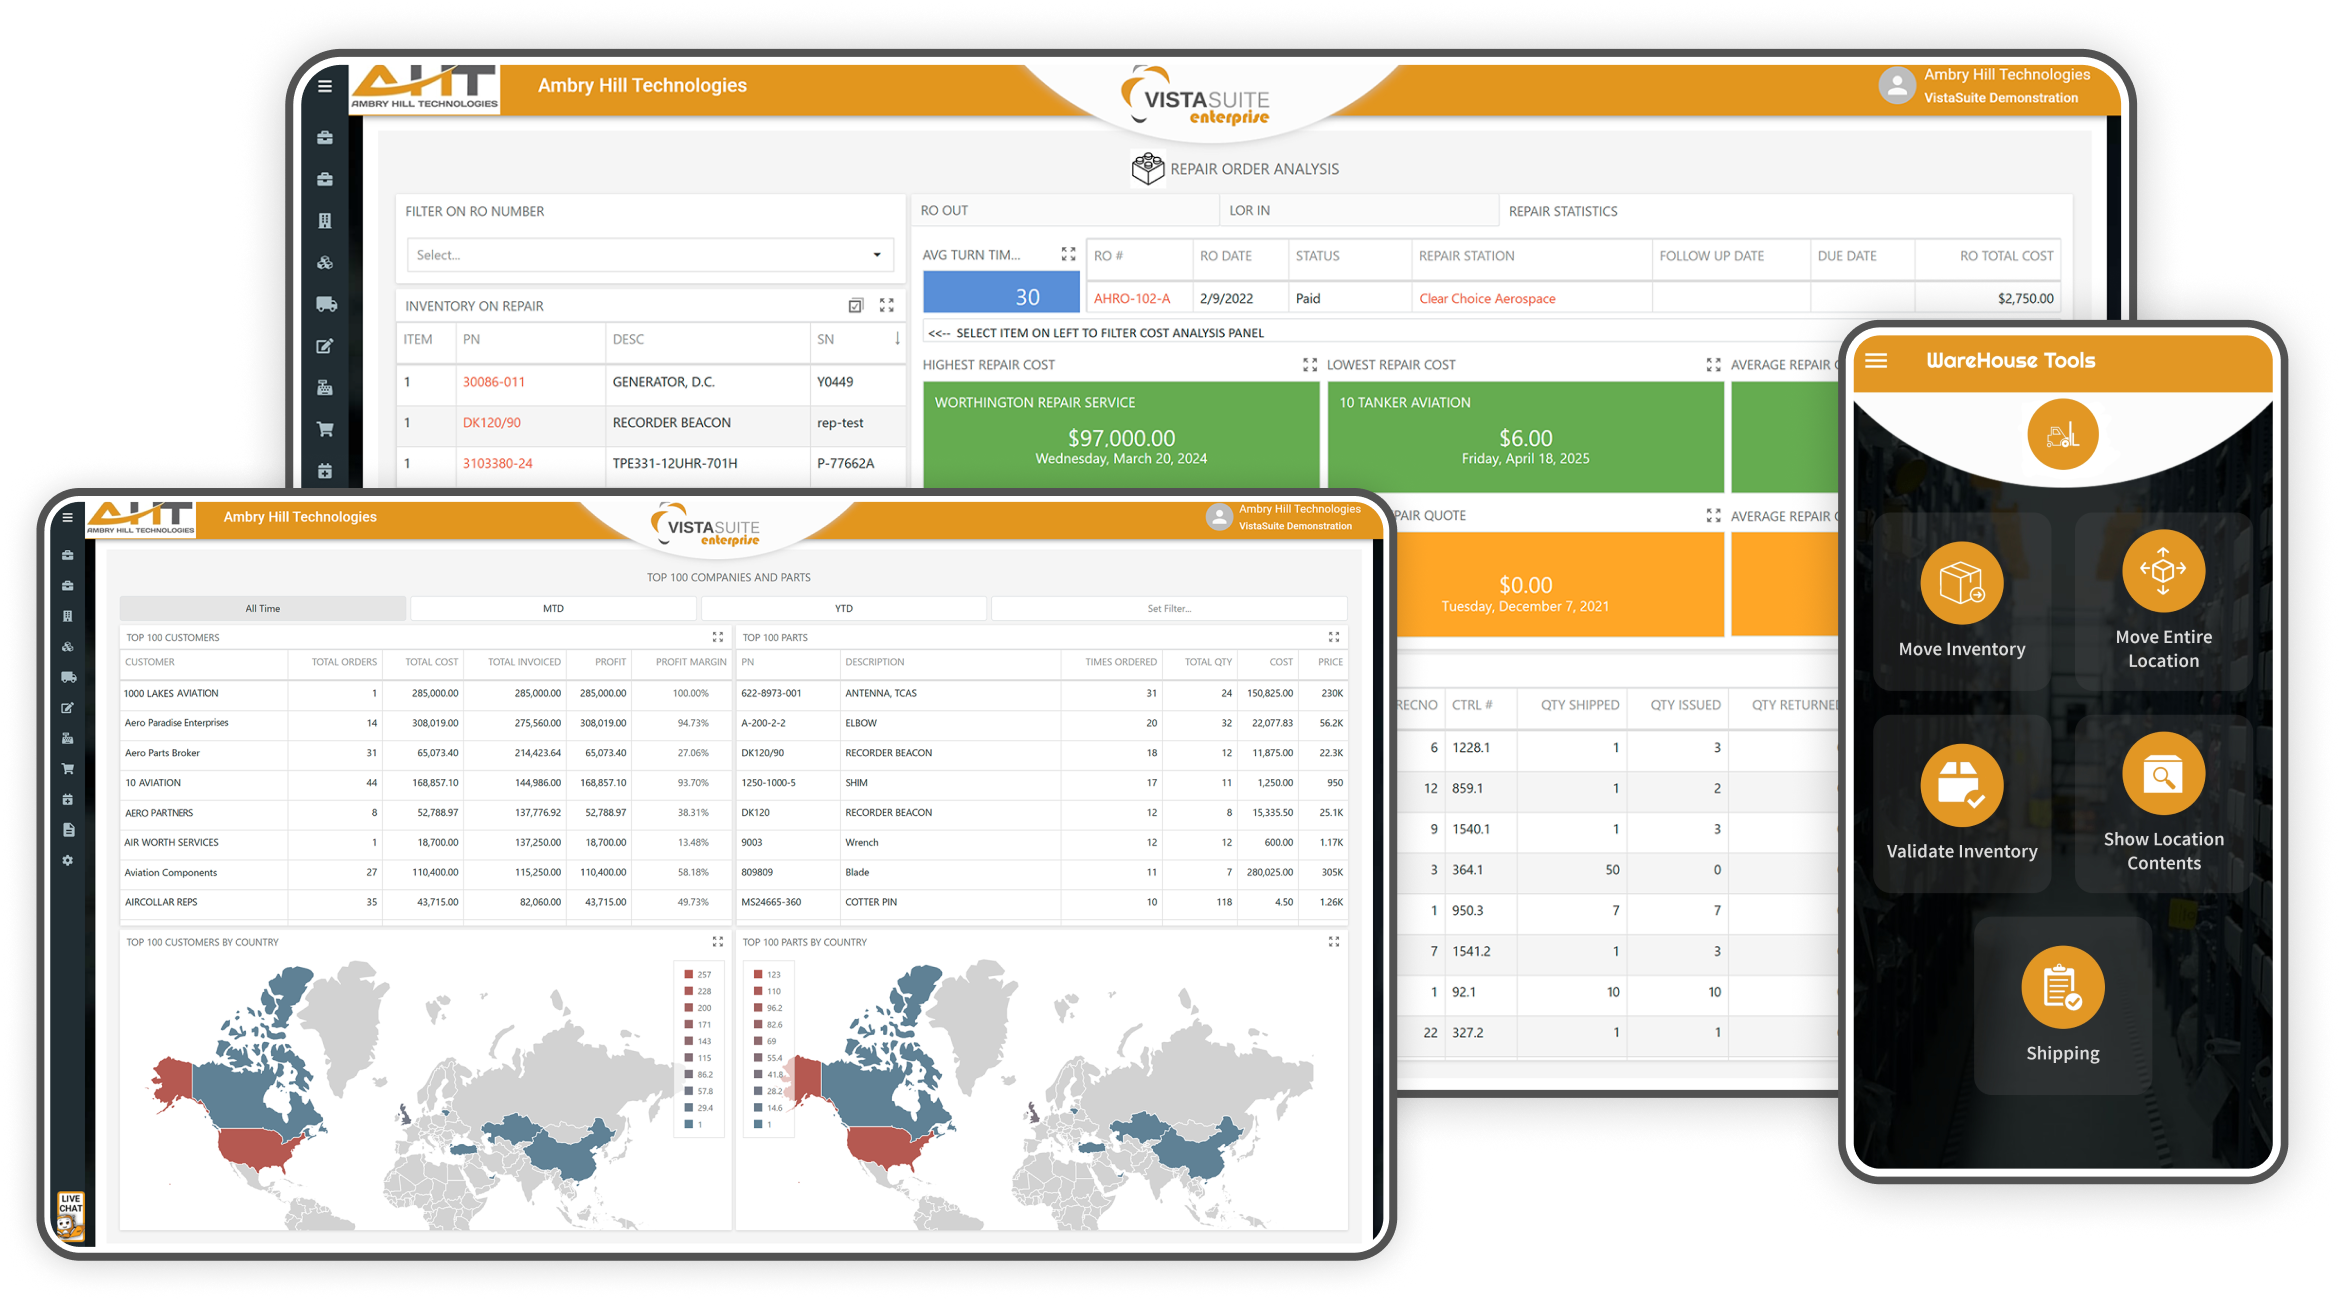Click the red swatch in the country legend

coord(687,973)
